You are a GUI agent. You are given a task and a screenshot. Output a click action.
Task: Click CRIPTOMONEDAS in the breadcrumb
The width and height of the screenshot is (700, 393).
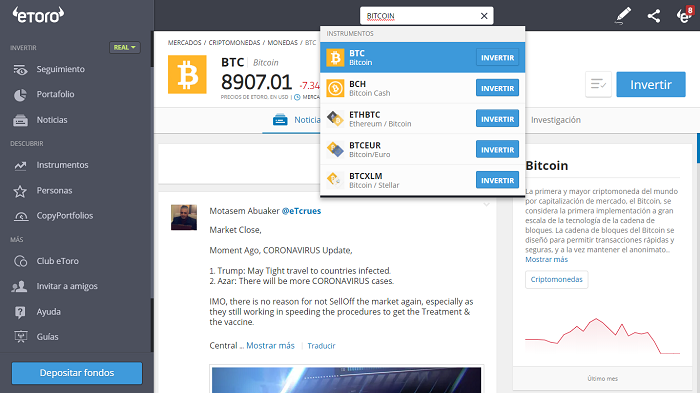[234, 43]
